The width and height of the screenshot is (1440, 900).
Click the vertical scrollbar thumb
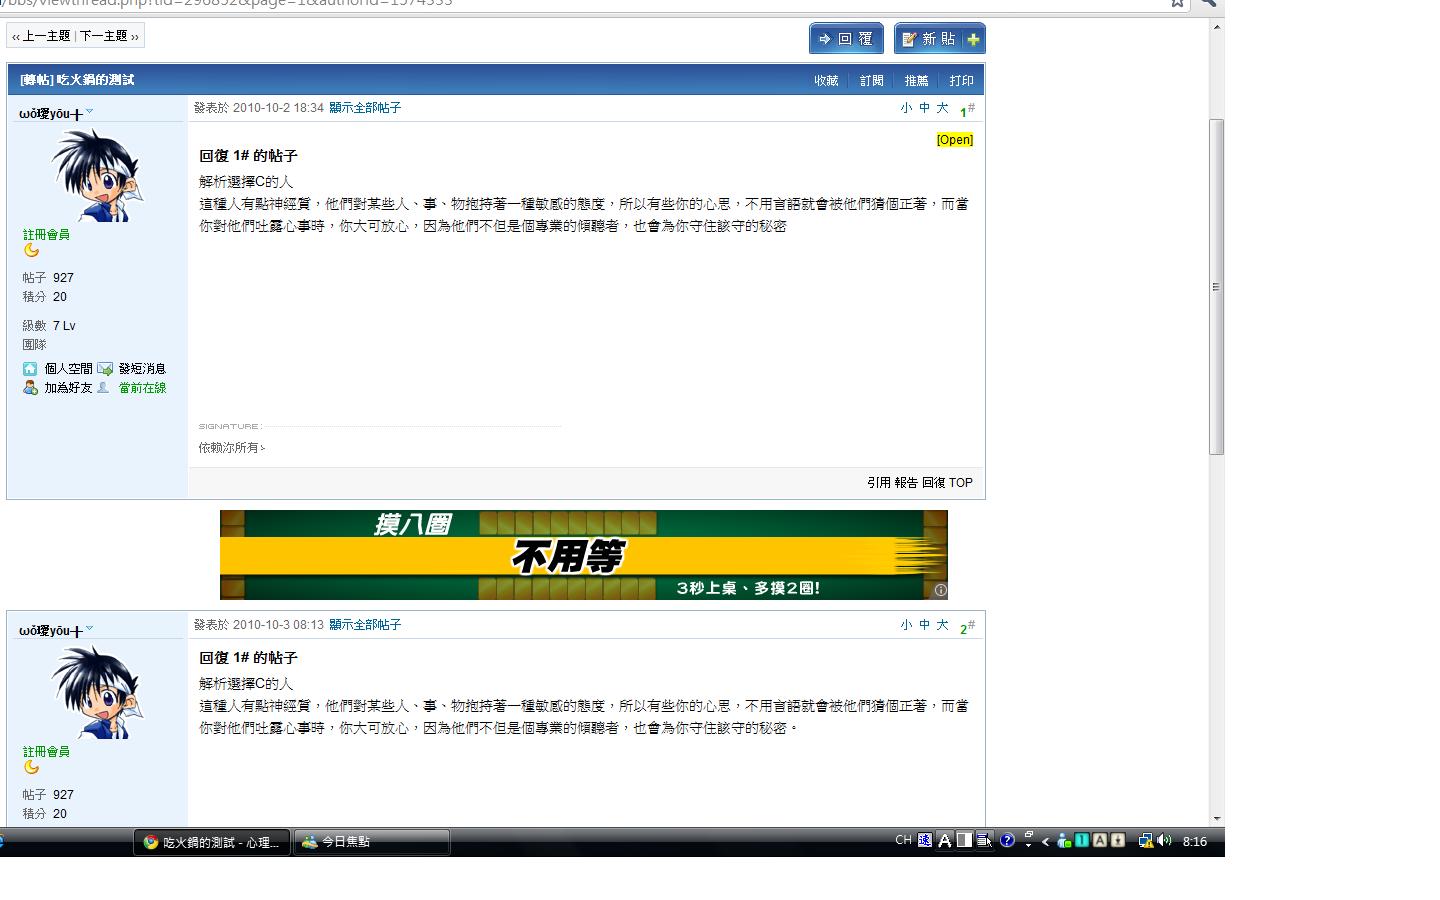click(1217, 287)
